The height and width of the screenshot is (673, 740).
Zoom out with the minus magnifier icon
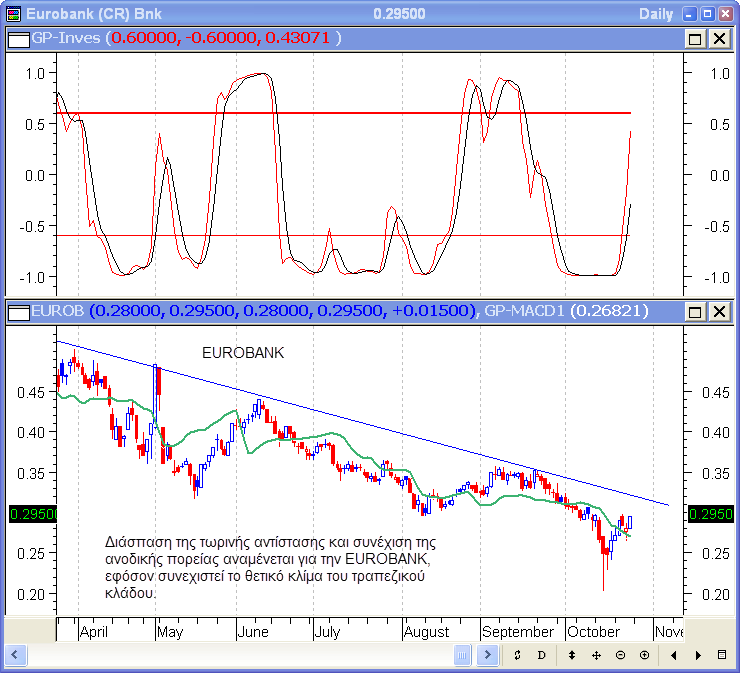620,655
